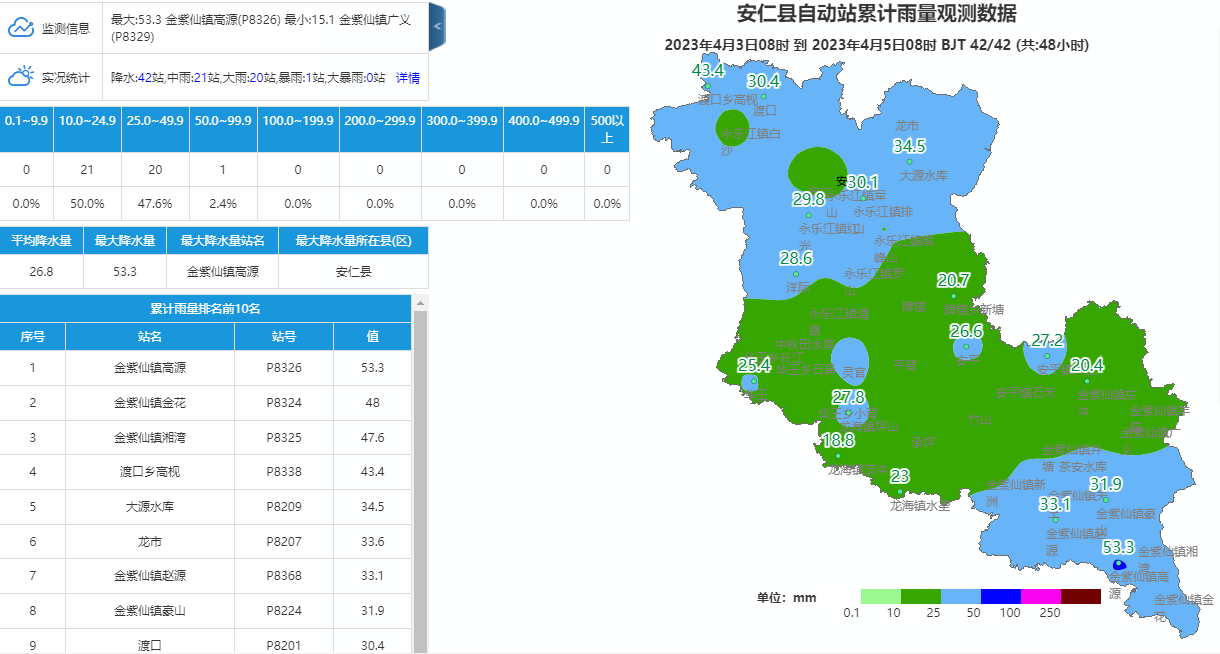Select station row 金紫仙镇豪山

click(206, 611)
